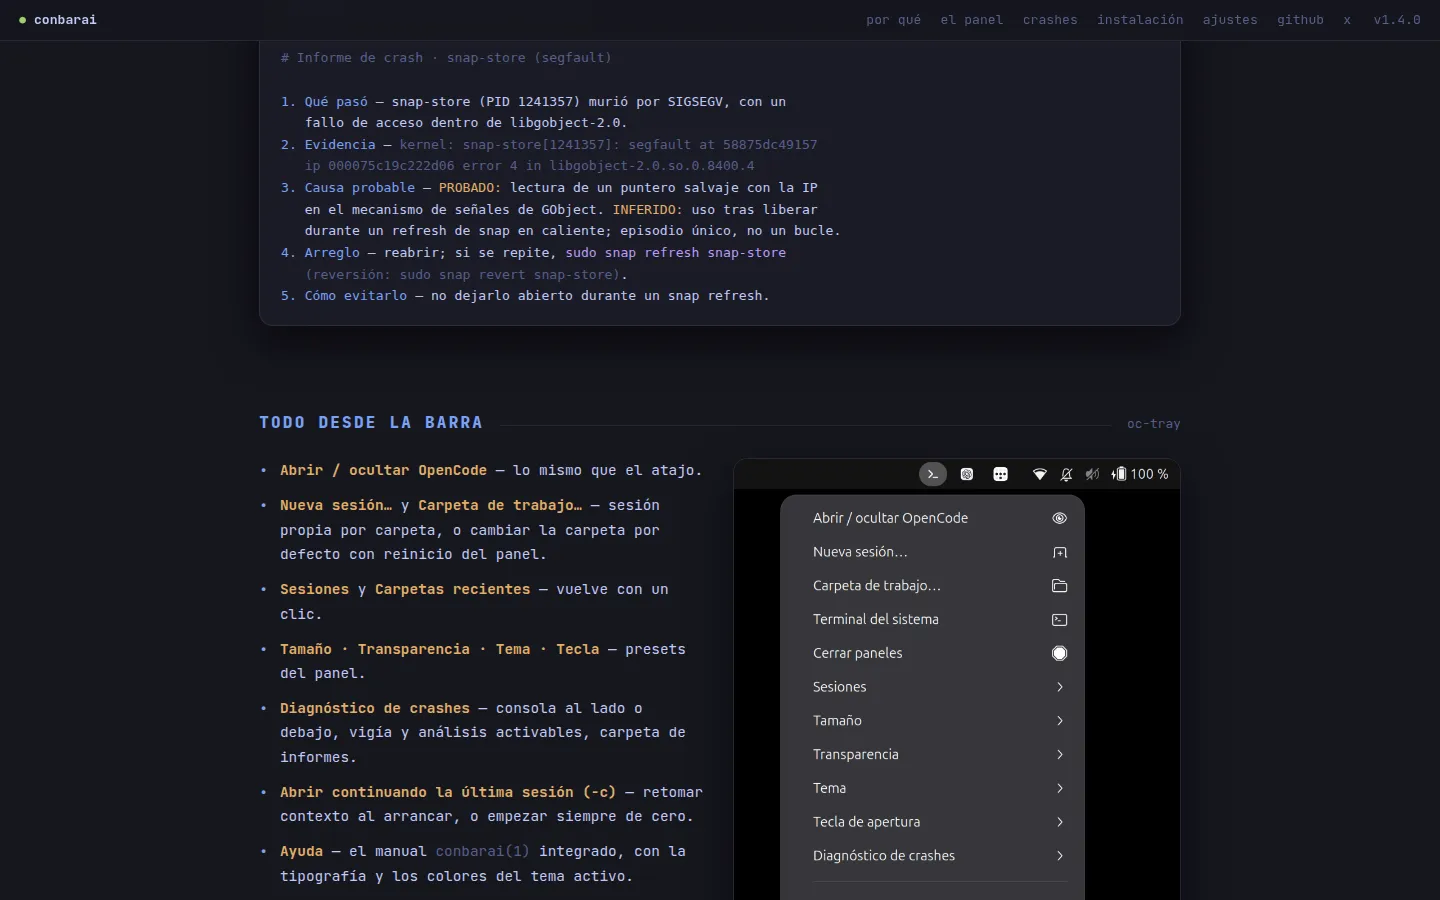Open the Transparencia submenu chevron
Viewport: 1440px width, 900px height.
pos(1060,755)
